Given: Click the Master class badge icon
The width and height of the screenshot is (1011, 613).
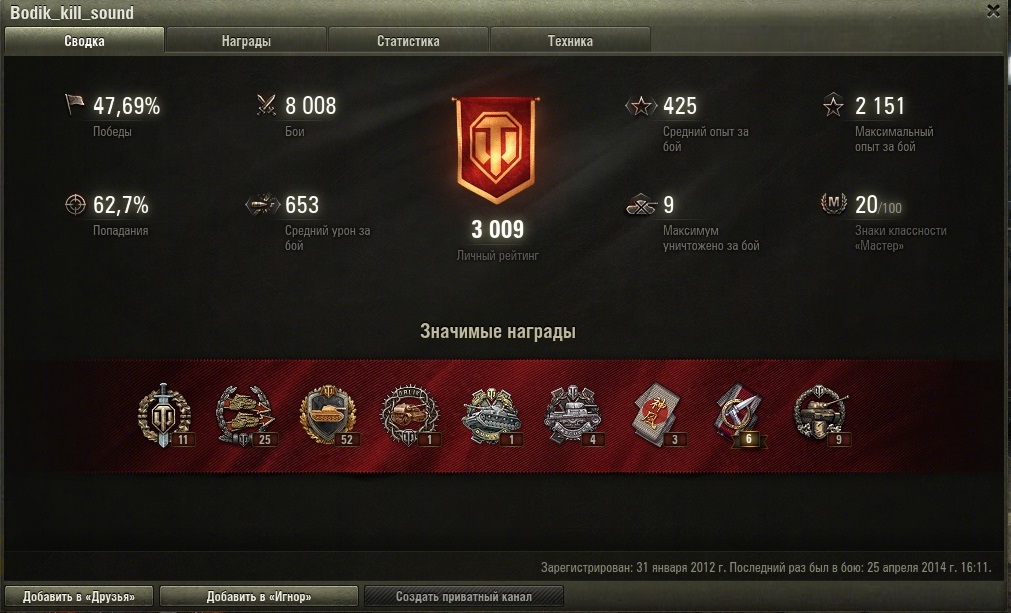Looking at the screenshot, I should coord(833,203).
